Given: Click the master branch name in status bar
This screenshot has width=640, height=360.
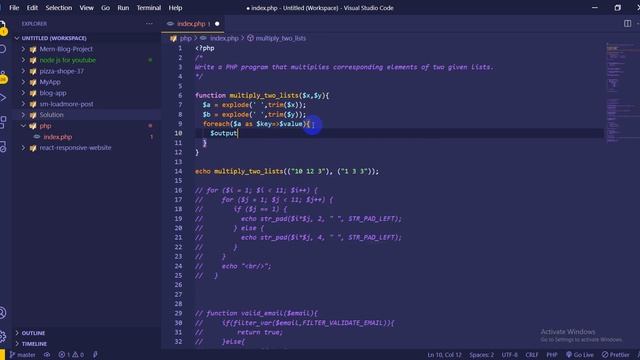Looking at the screenshot, I should [x=27, y=355].
